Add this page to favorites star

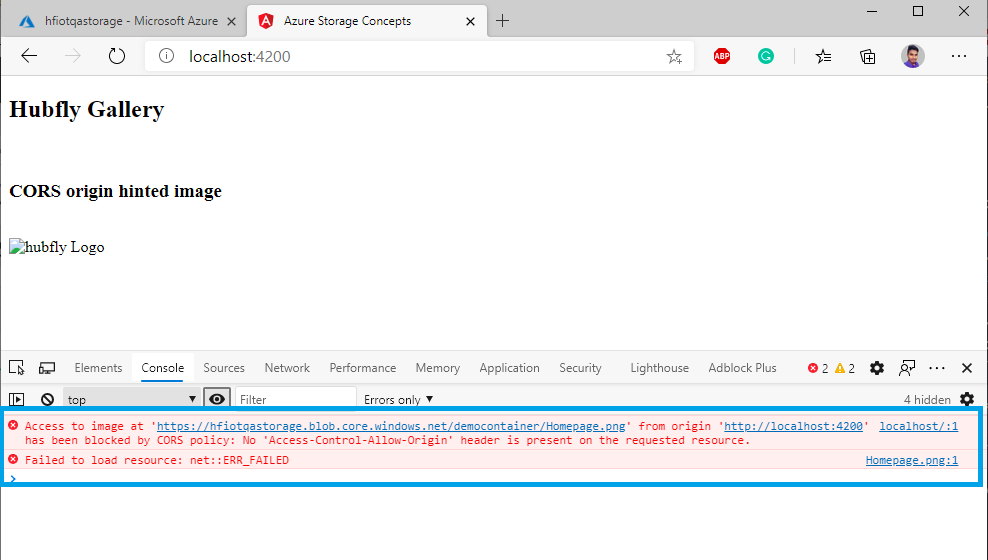coord(674,57)
